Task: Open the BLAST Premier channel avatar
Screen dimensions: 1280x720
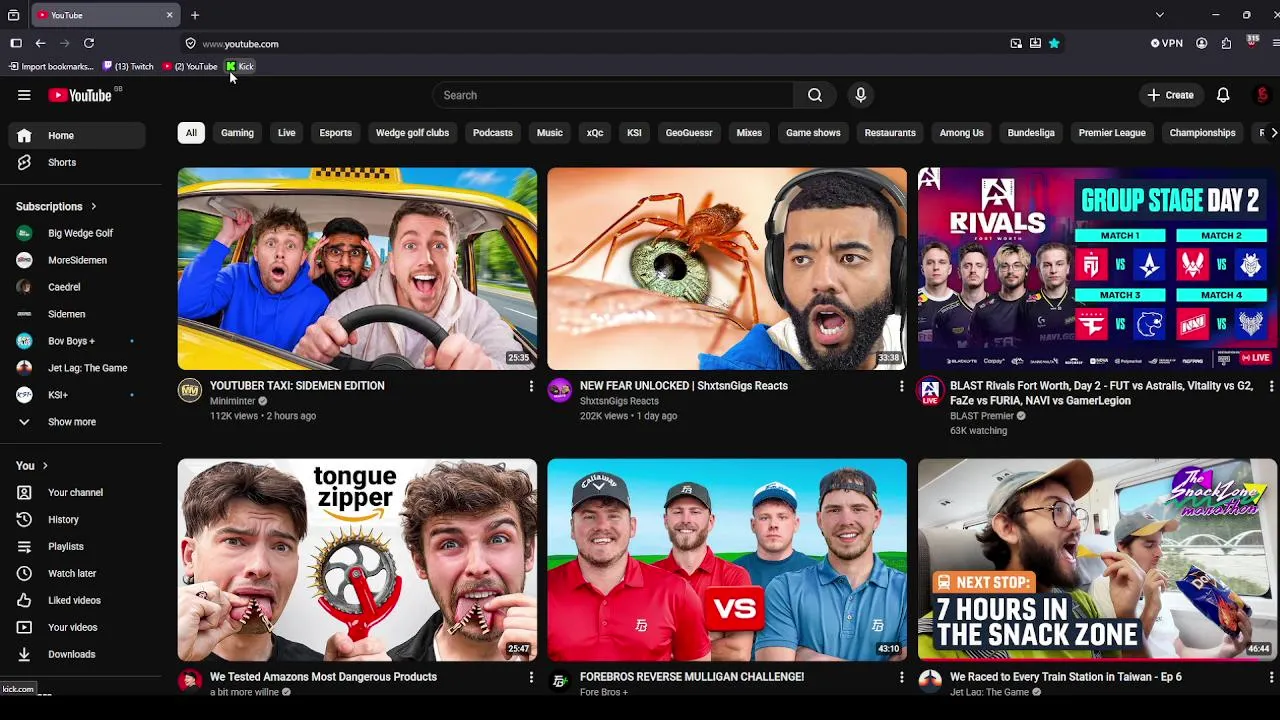Action: (x=930, y=390)
